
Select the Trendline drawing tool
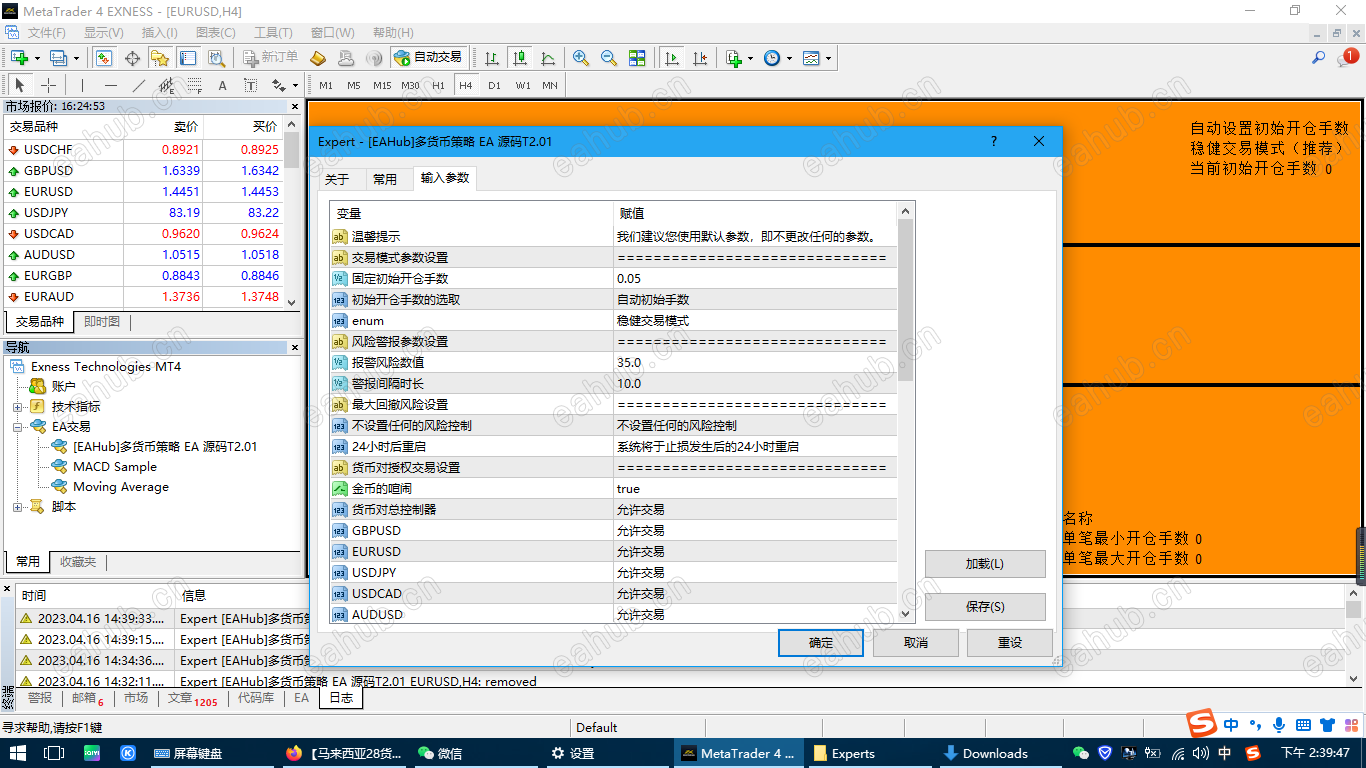(139, 85)
